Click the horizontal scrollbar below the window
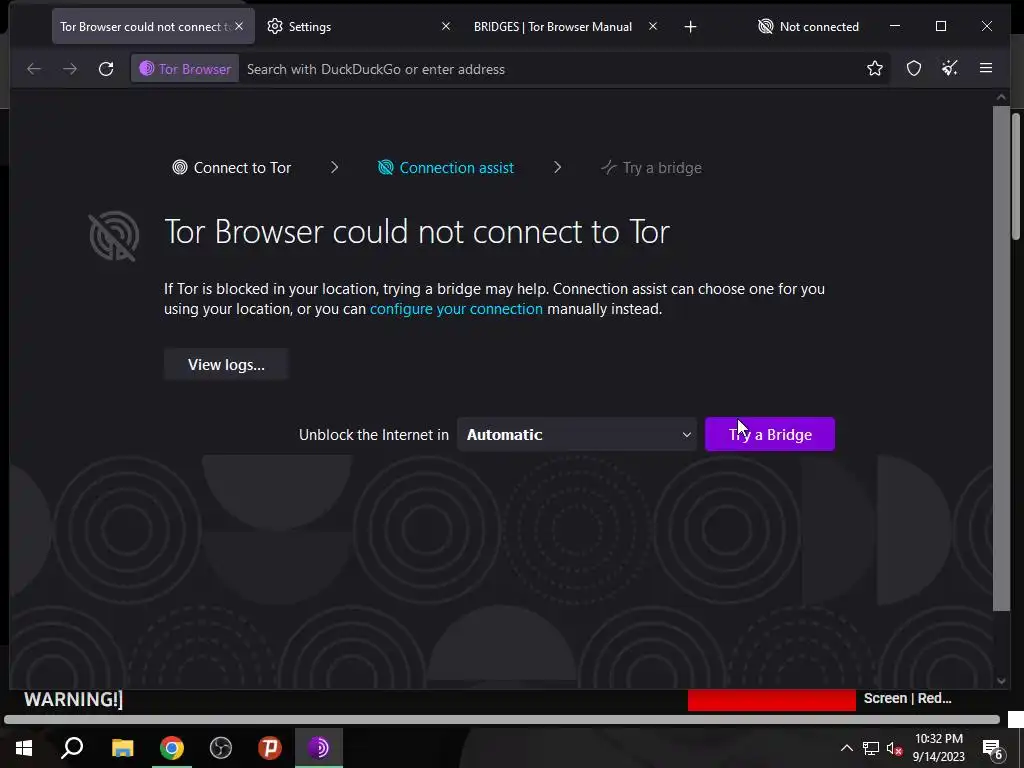1024x768 pixels. coord(502,720)
